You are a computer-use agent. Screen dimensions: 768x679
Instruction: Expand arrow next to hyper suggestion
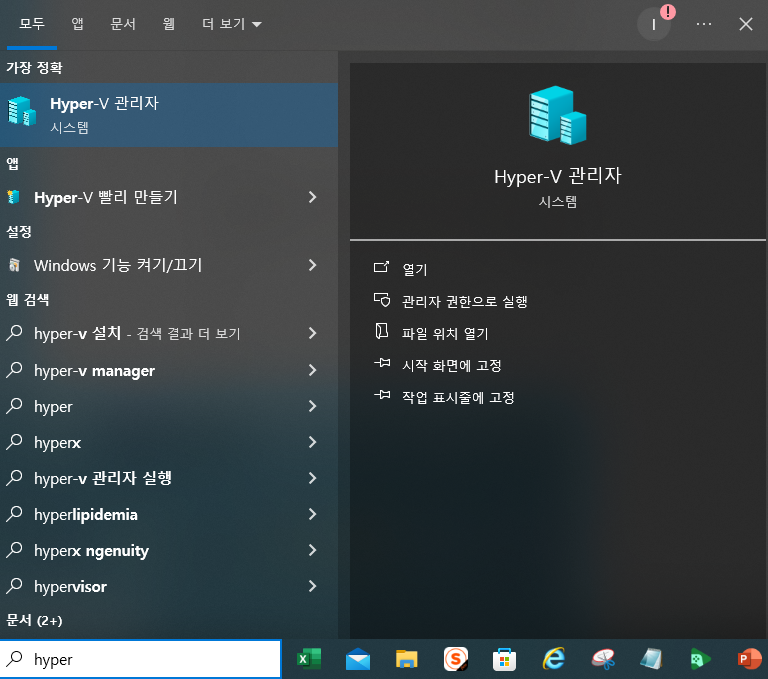coord(312,406)
